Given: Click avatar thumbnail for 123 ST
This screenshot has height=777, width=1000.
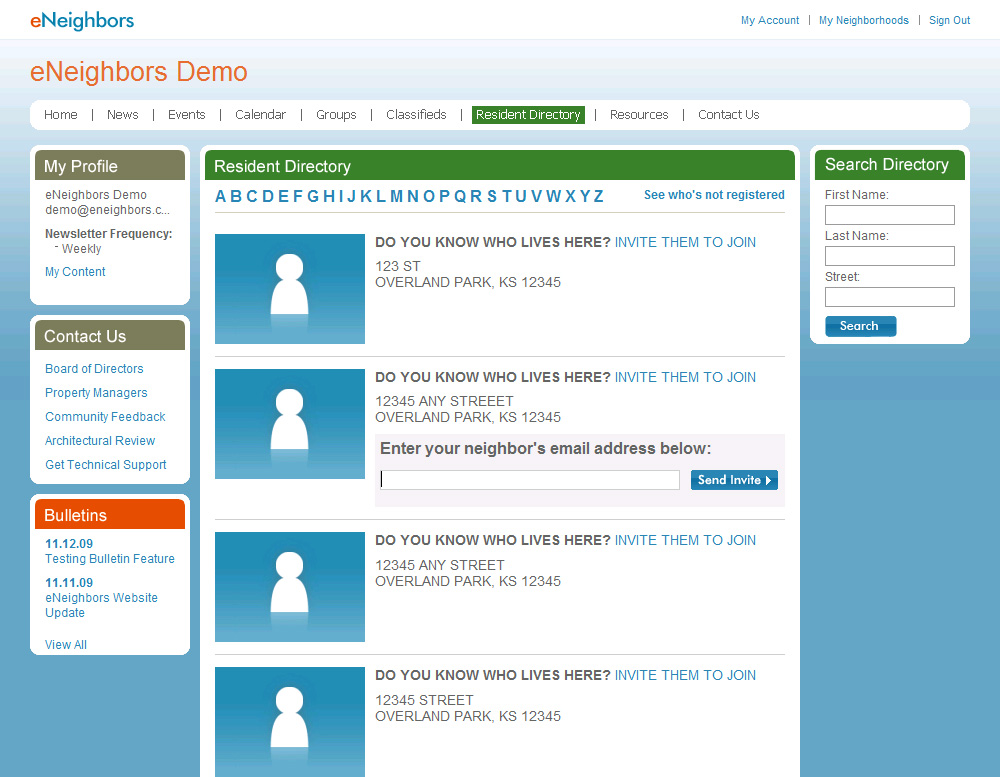Looking at the screenshot, I should pyautogui.click(x=290, y=289).
